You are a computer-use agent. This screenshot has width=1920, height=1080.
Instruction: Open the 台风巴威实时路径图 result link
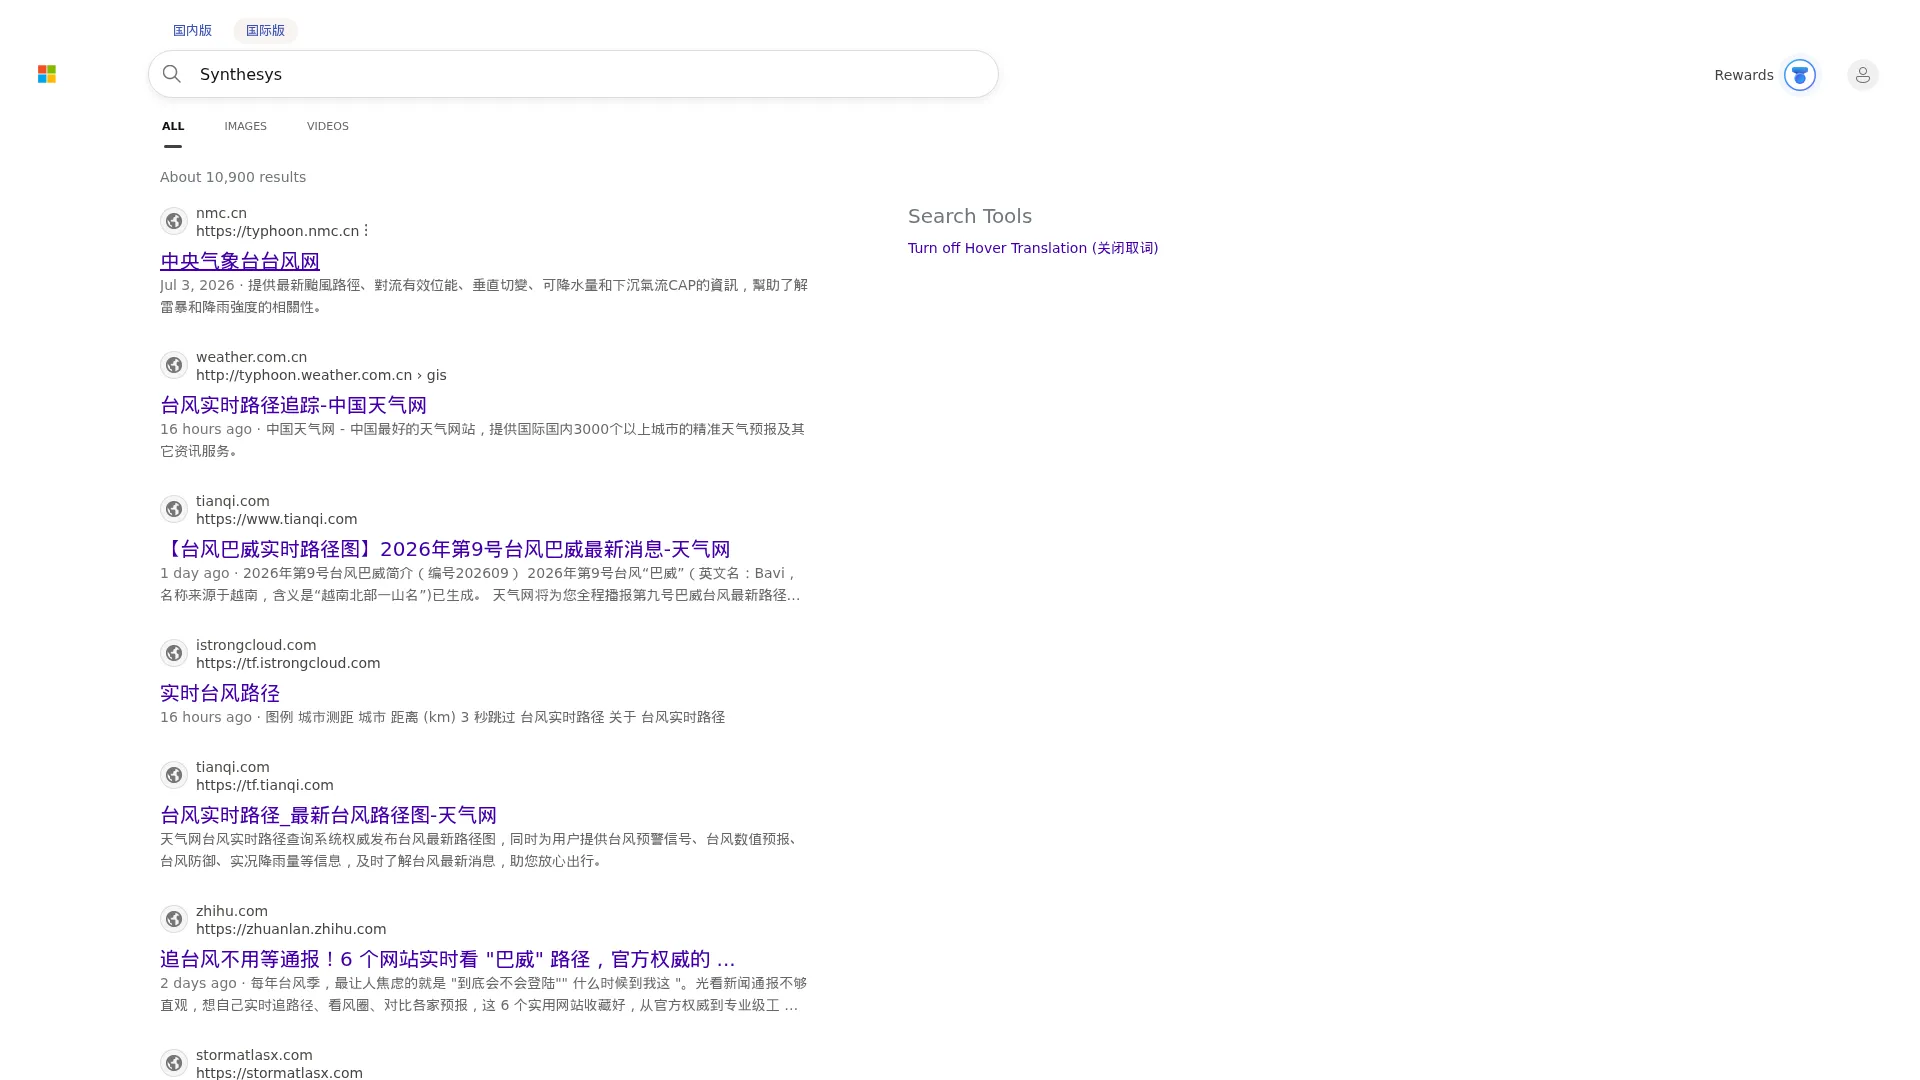[445, 549]
